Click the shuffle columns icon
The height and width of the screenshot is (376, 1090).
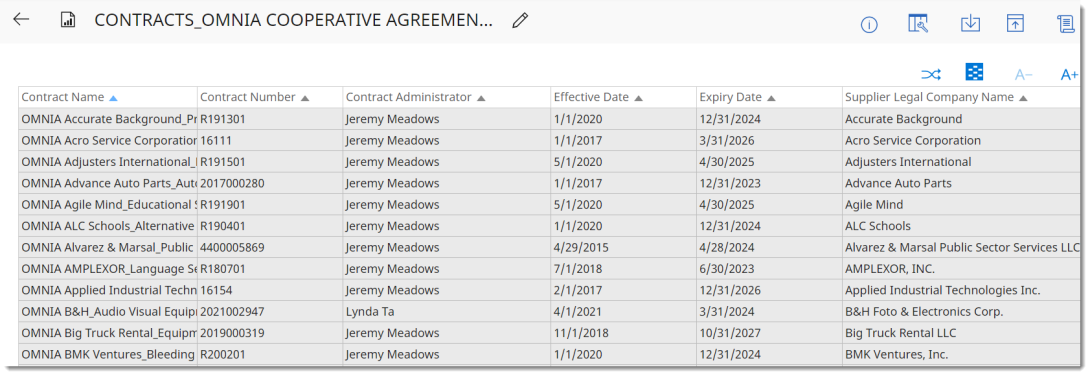931,74
